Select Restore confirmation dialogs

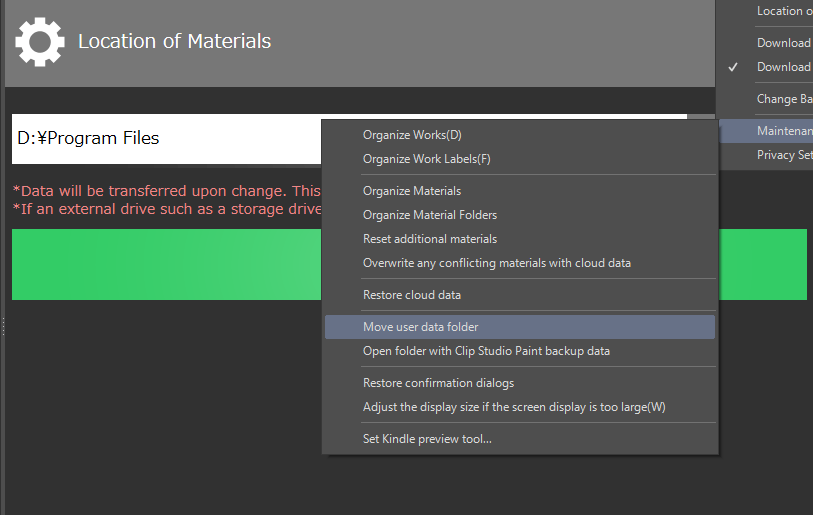(x=438, y=383)
